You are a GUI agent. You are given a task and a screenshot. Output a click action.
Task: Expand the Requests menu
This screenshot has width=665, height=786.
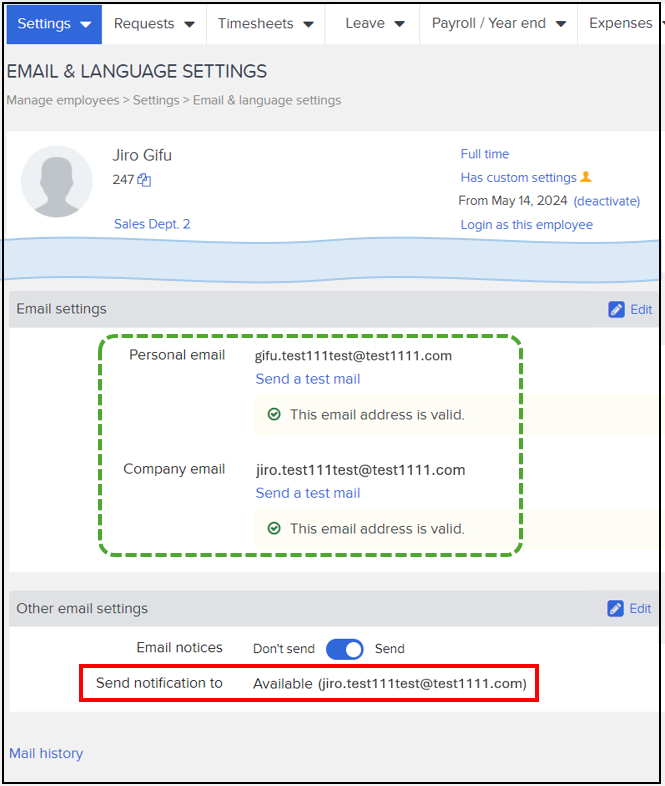[x=153, y=23]
